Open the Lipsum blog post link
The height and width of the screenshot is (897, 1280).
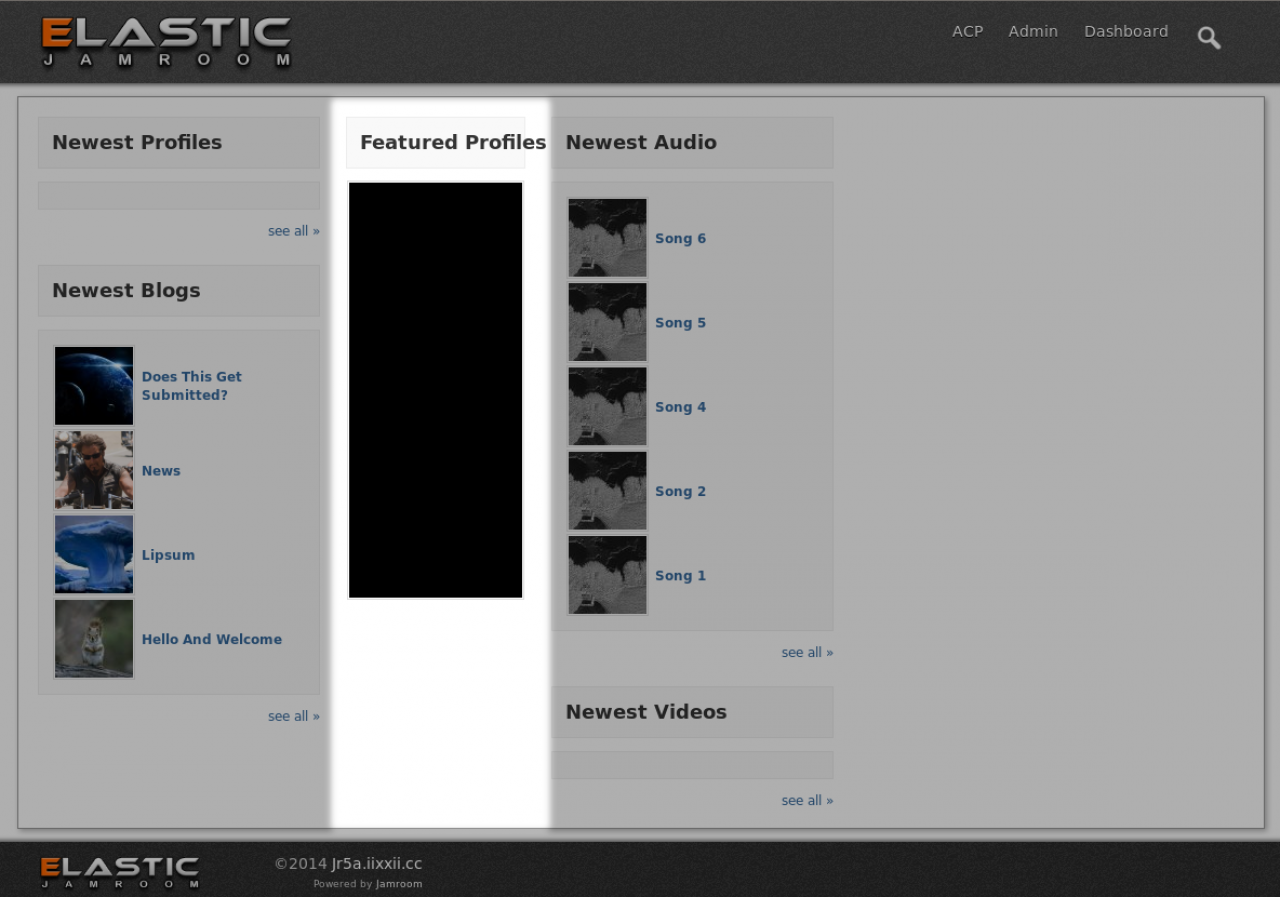(x=168, y=555)
